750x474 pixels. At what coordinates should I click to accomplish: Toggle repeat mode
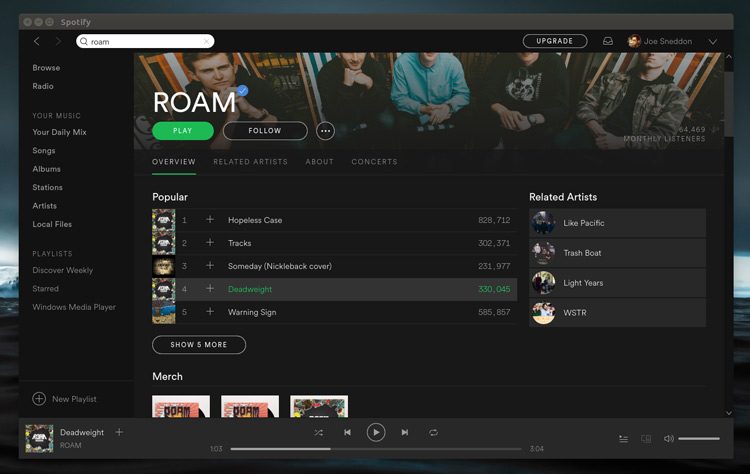433,432
